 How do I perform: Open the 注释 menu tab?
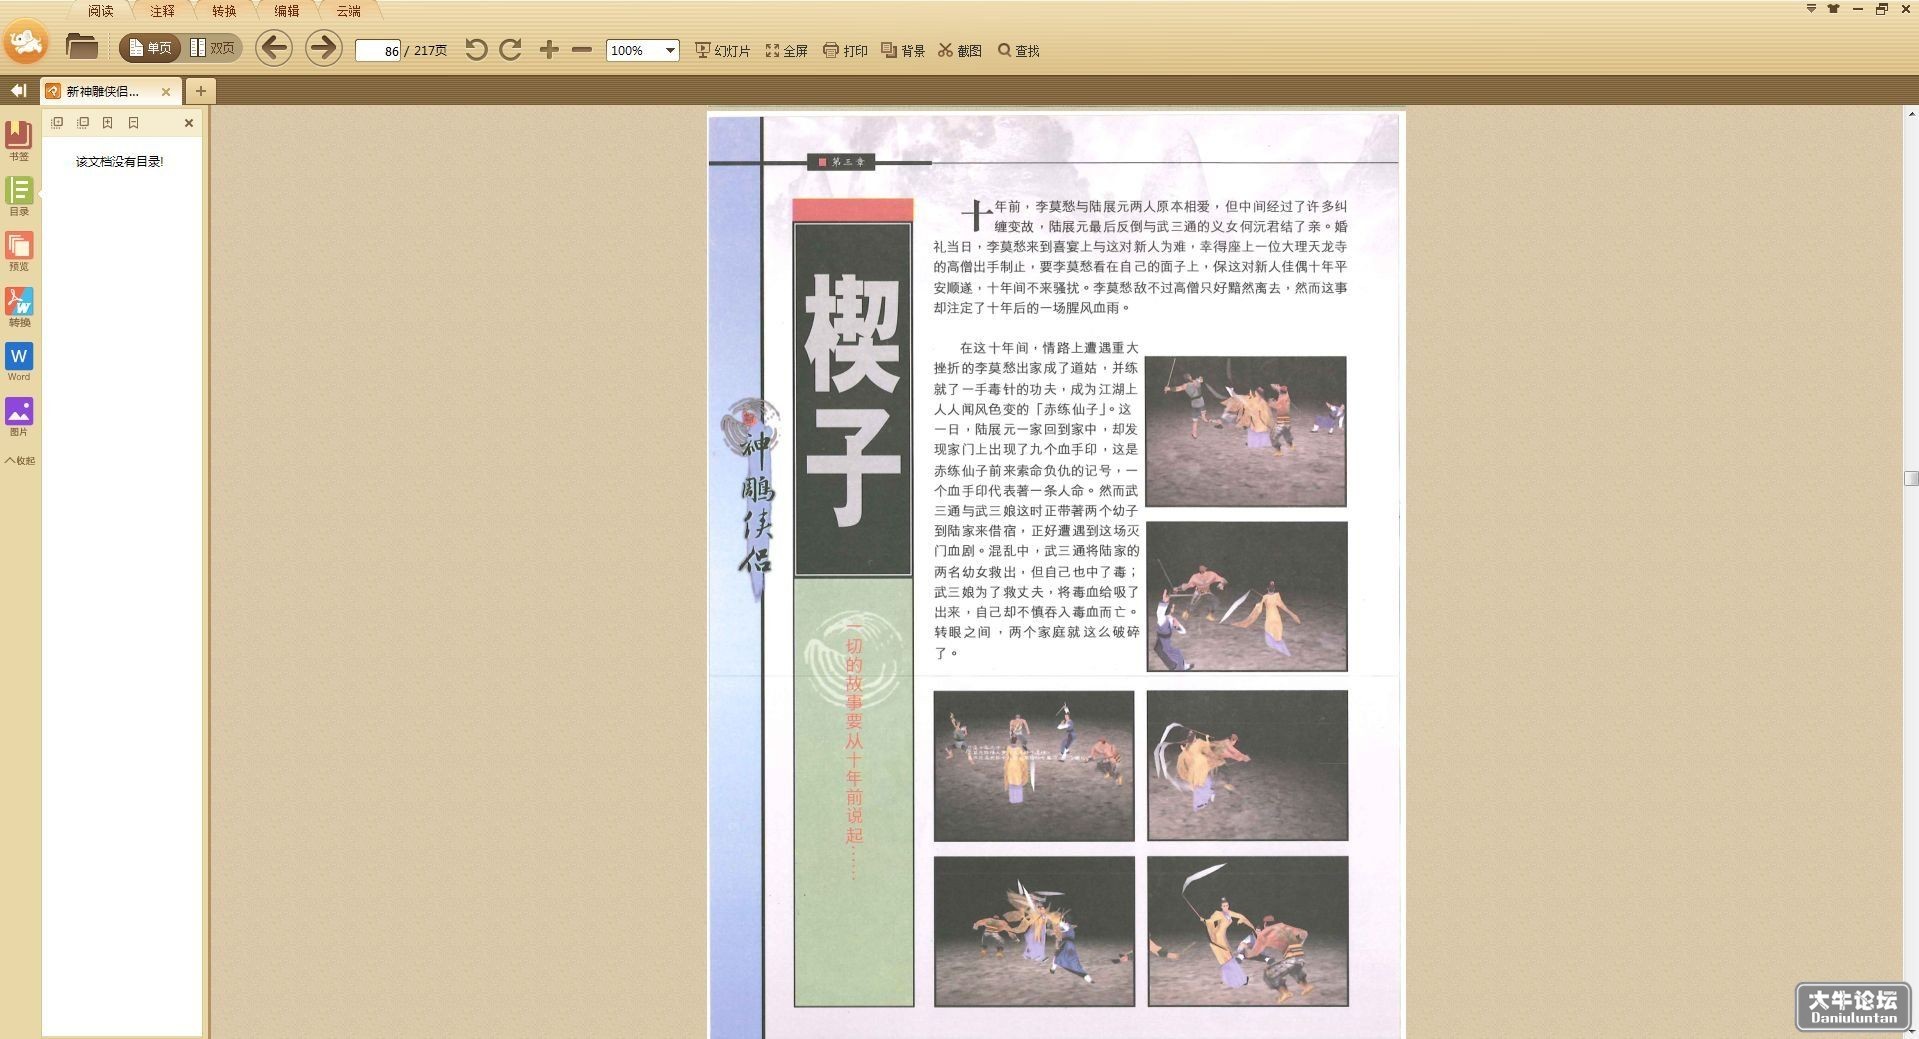click(162, 11)
